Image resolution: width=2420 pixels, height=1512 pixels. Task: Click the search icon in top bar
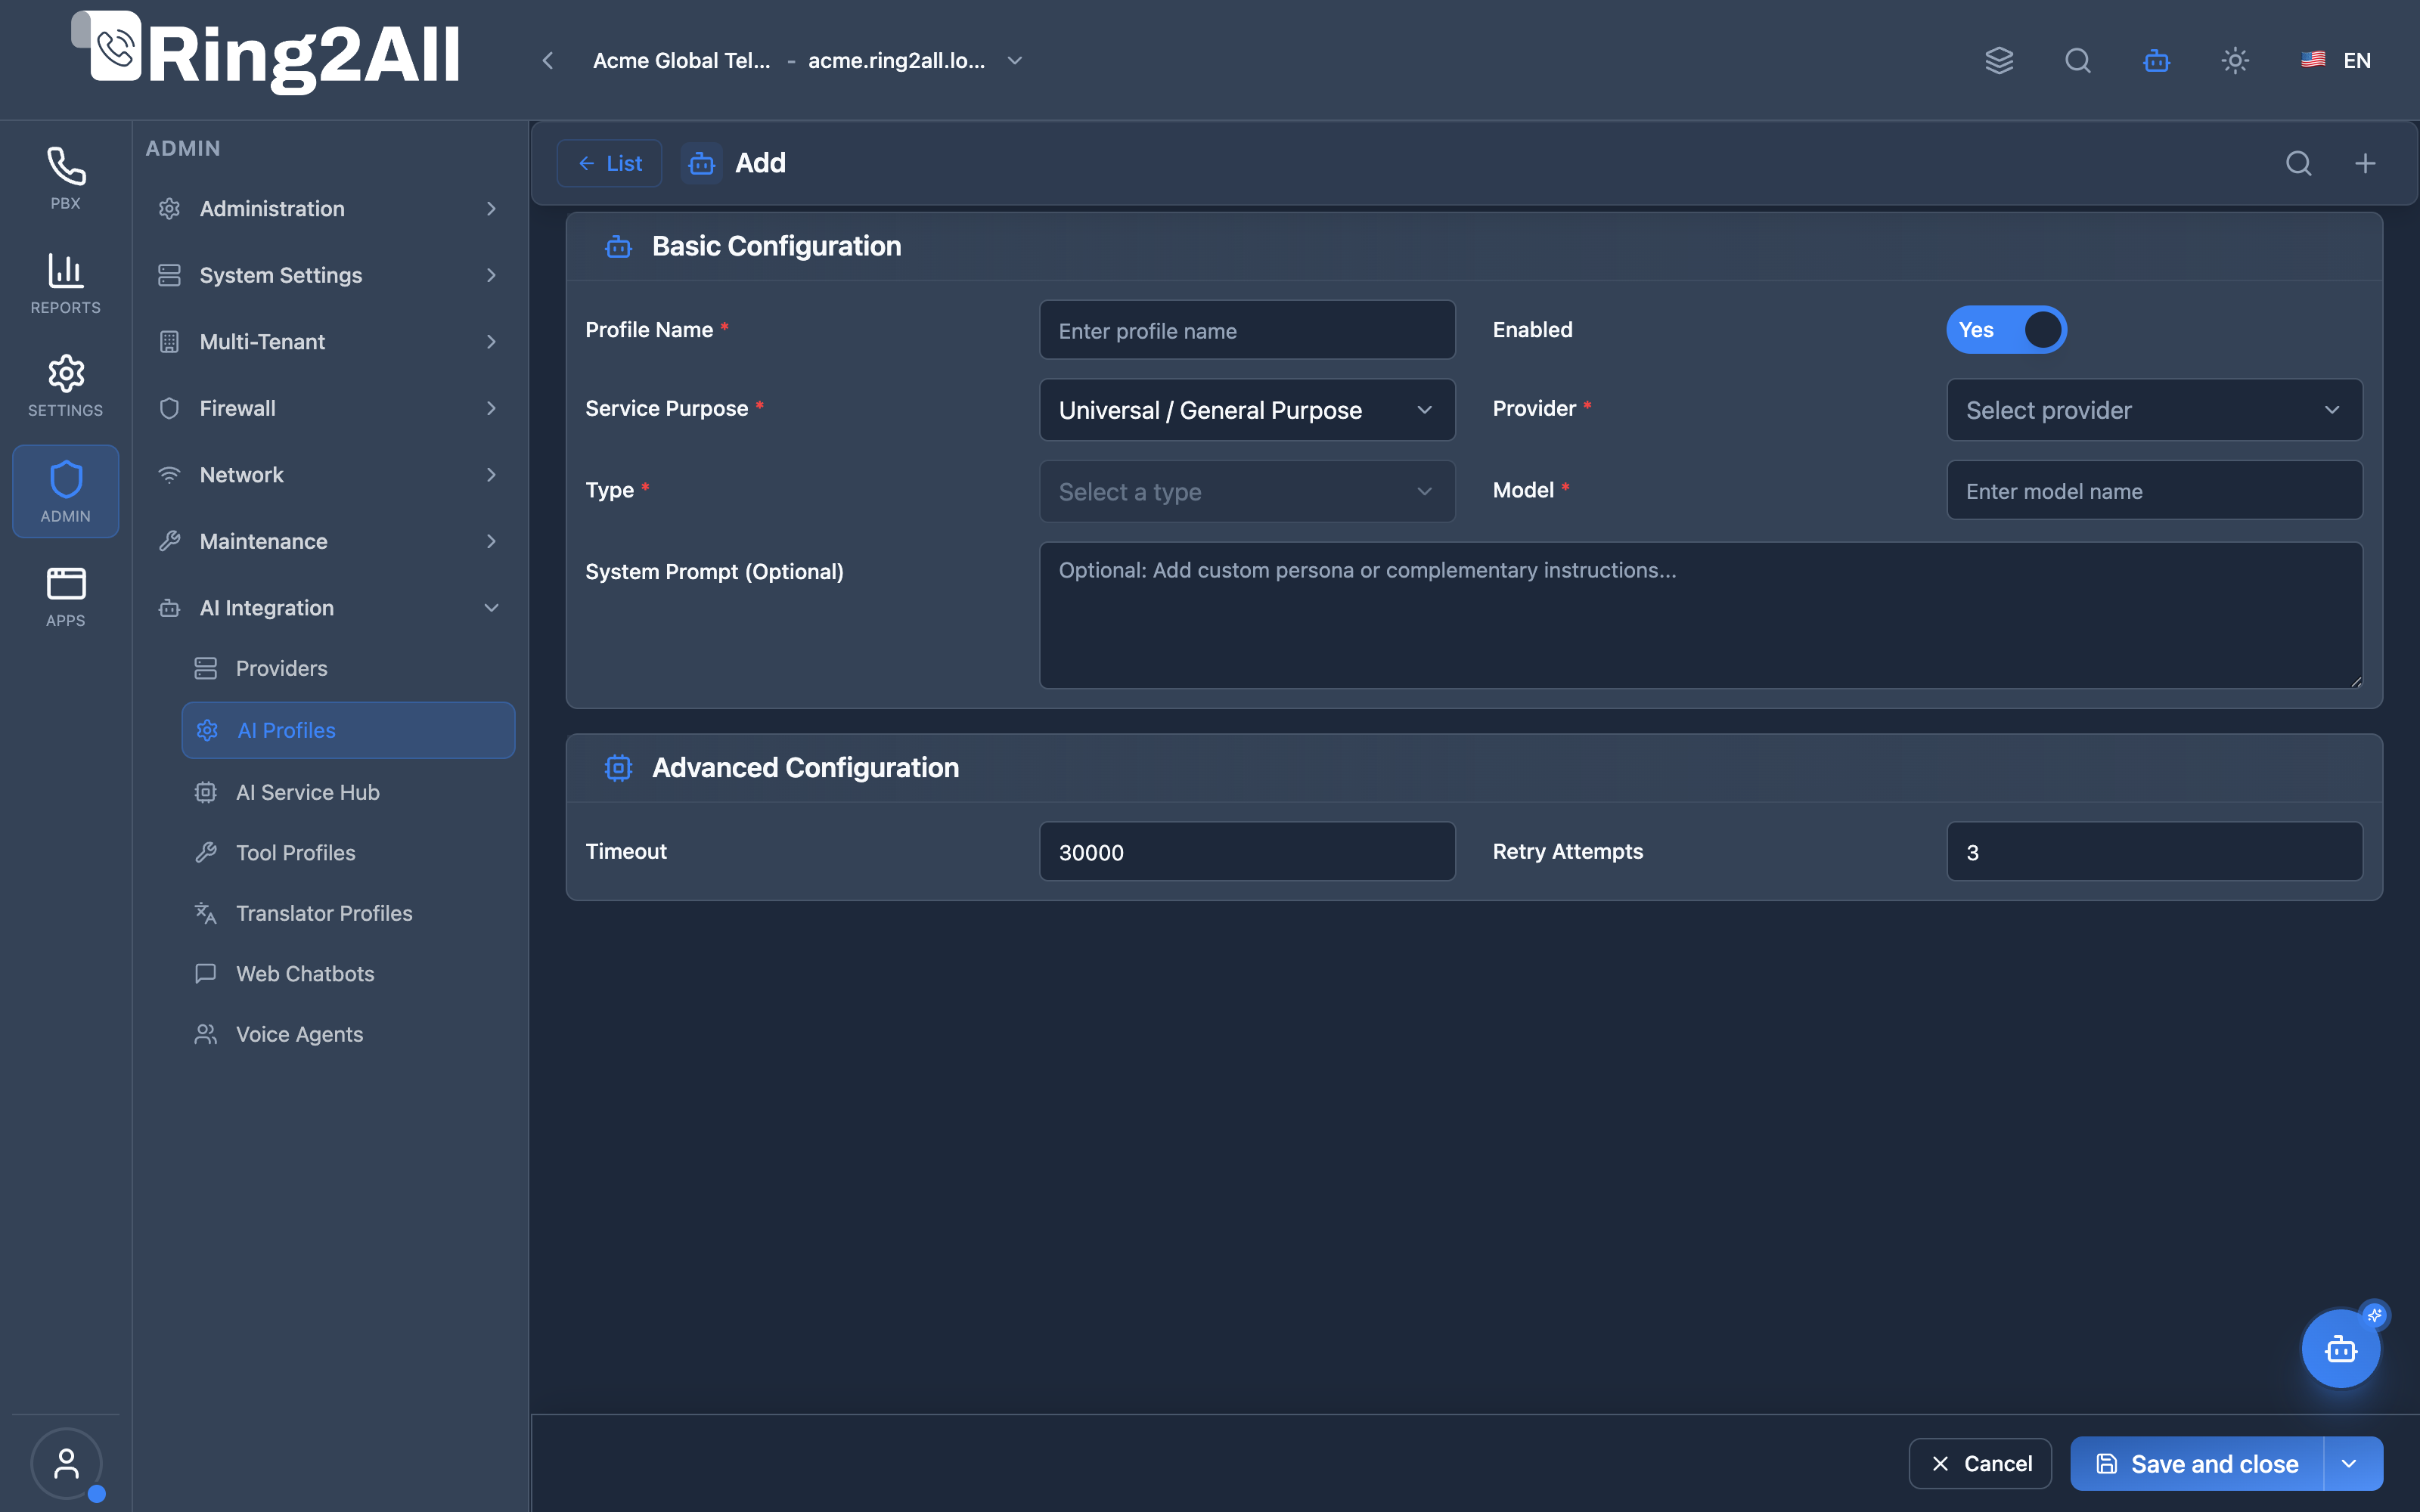[2078, 61]
